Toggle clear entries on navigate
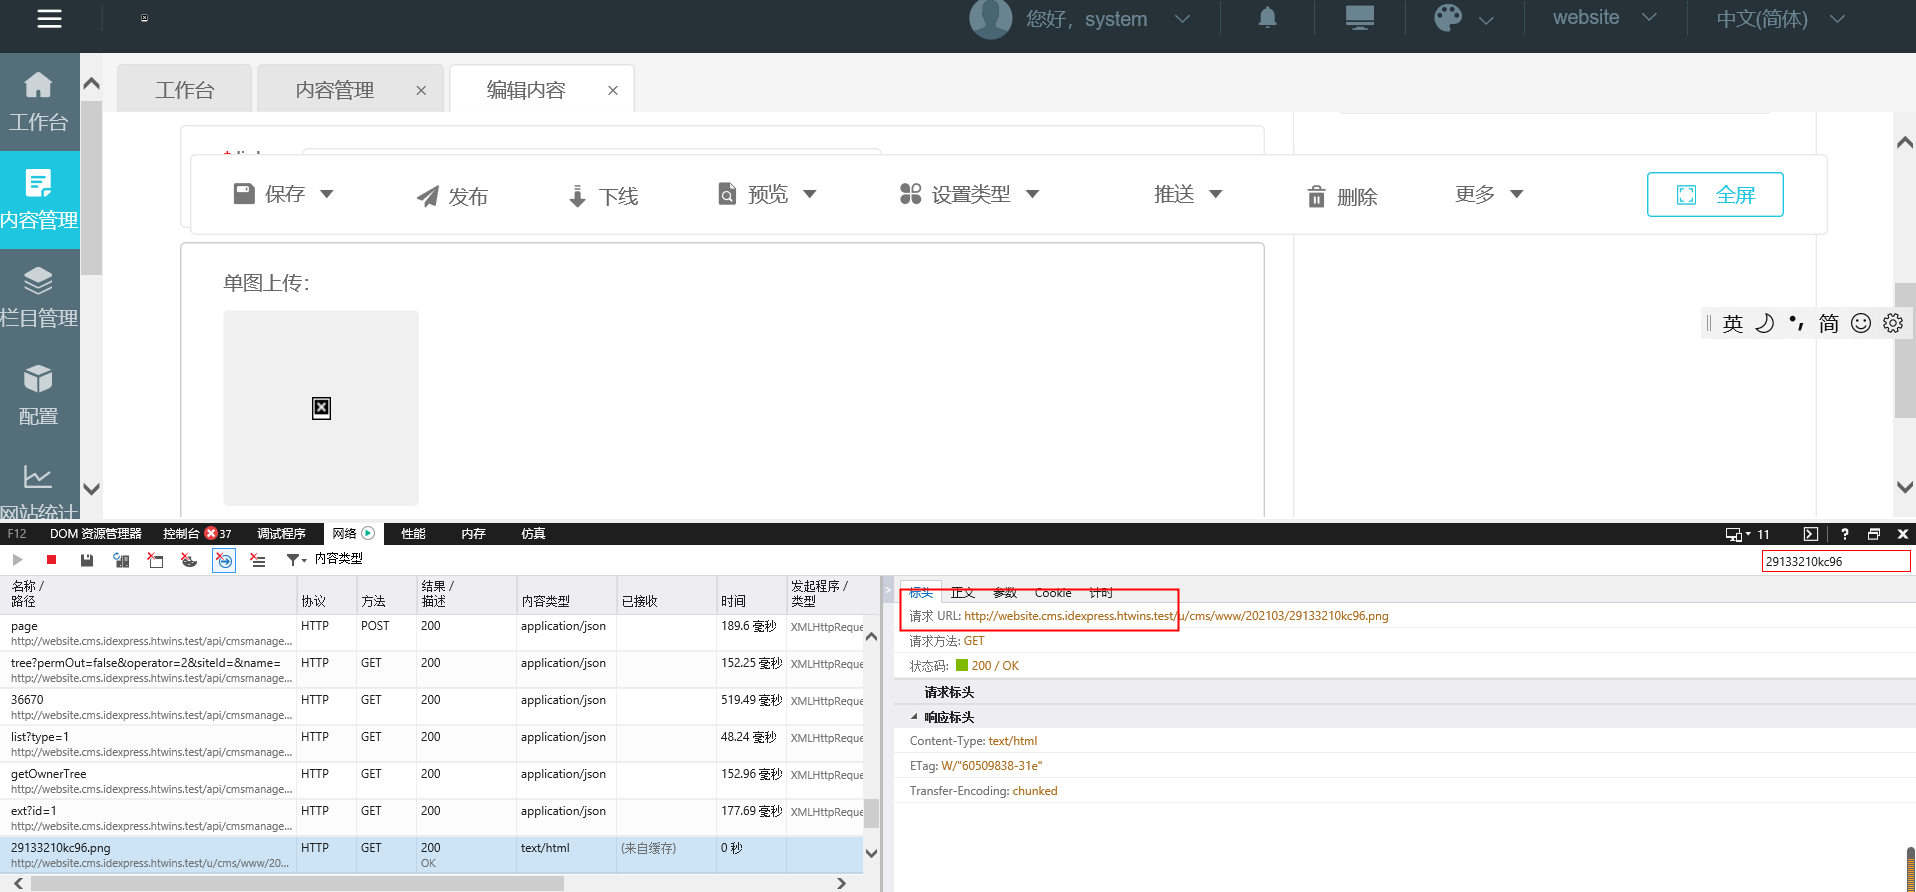Screen dimensions: 1916x892 click(224, 560)
